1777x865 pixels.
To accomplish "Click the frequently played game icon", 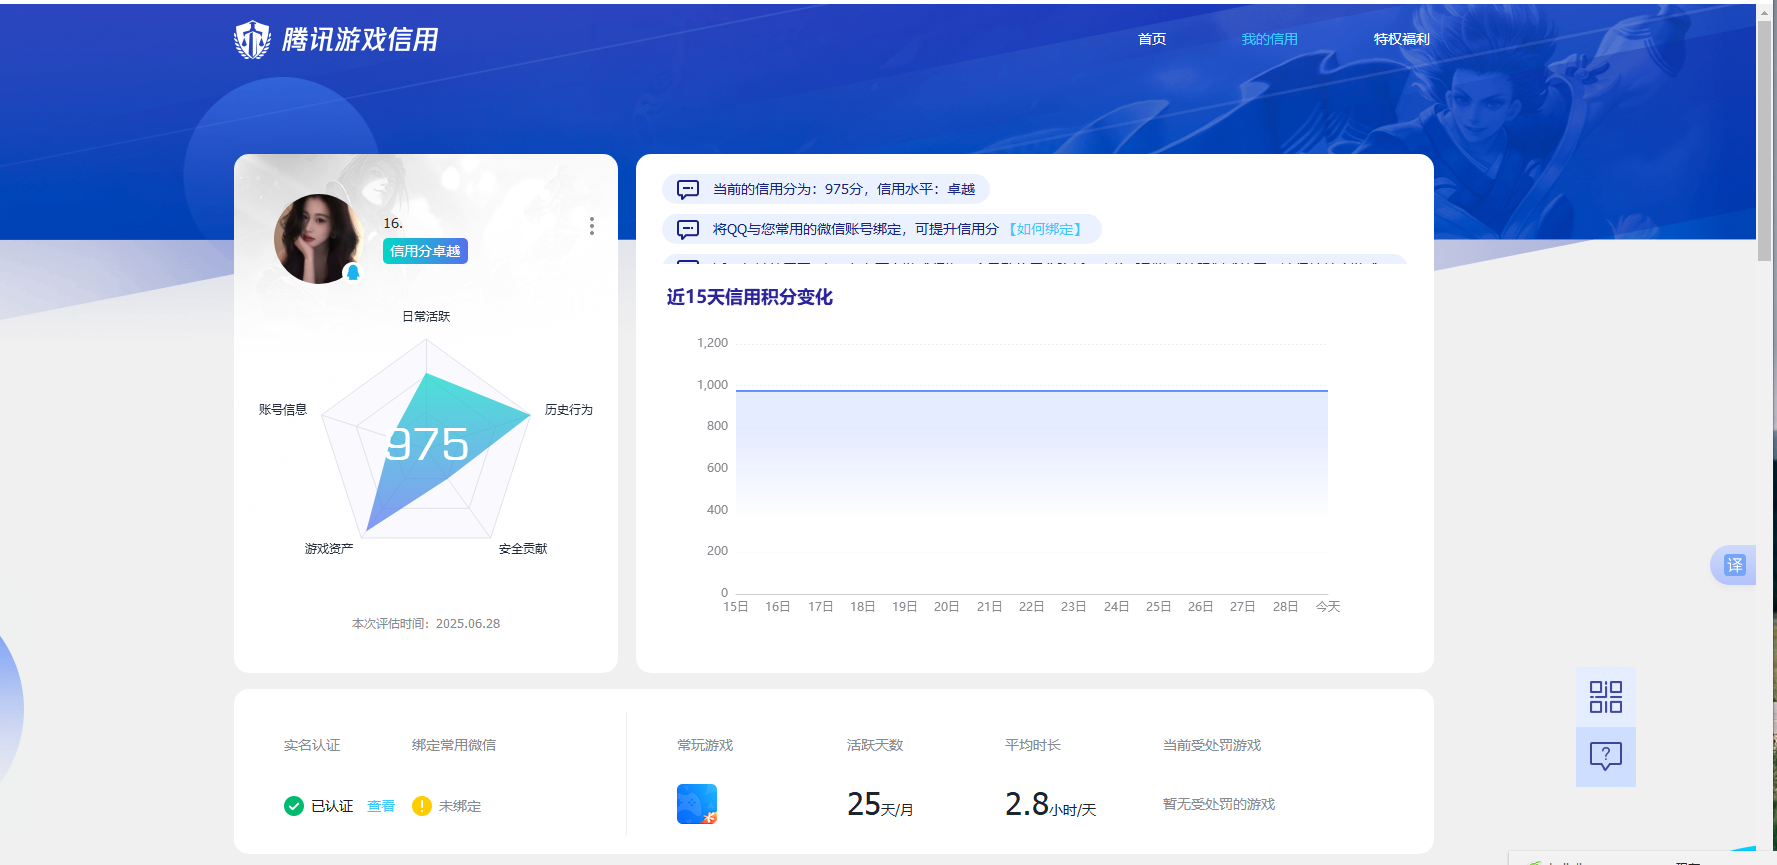I will click(697, 804).
